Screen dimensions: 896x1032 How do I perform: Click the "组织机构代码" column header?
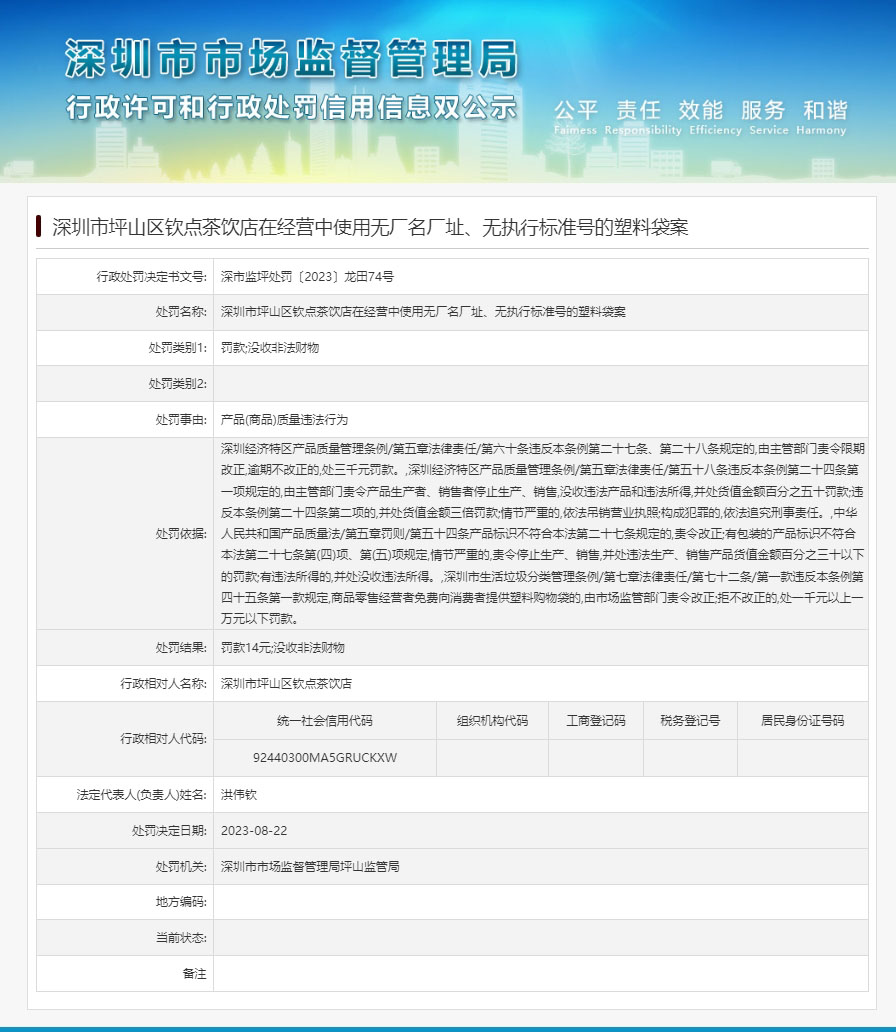pos(492,721)
